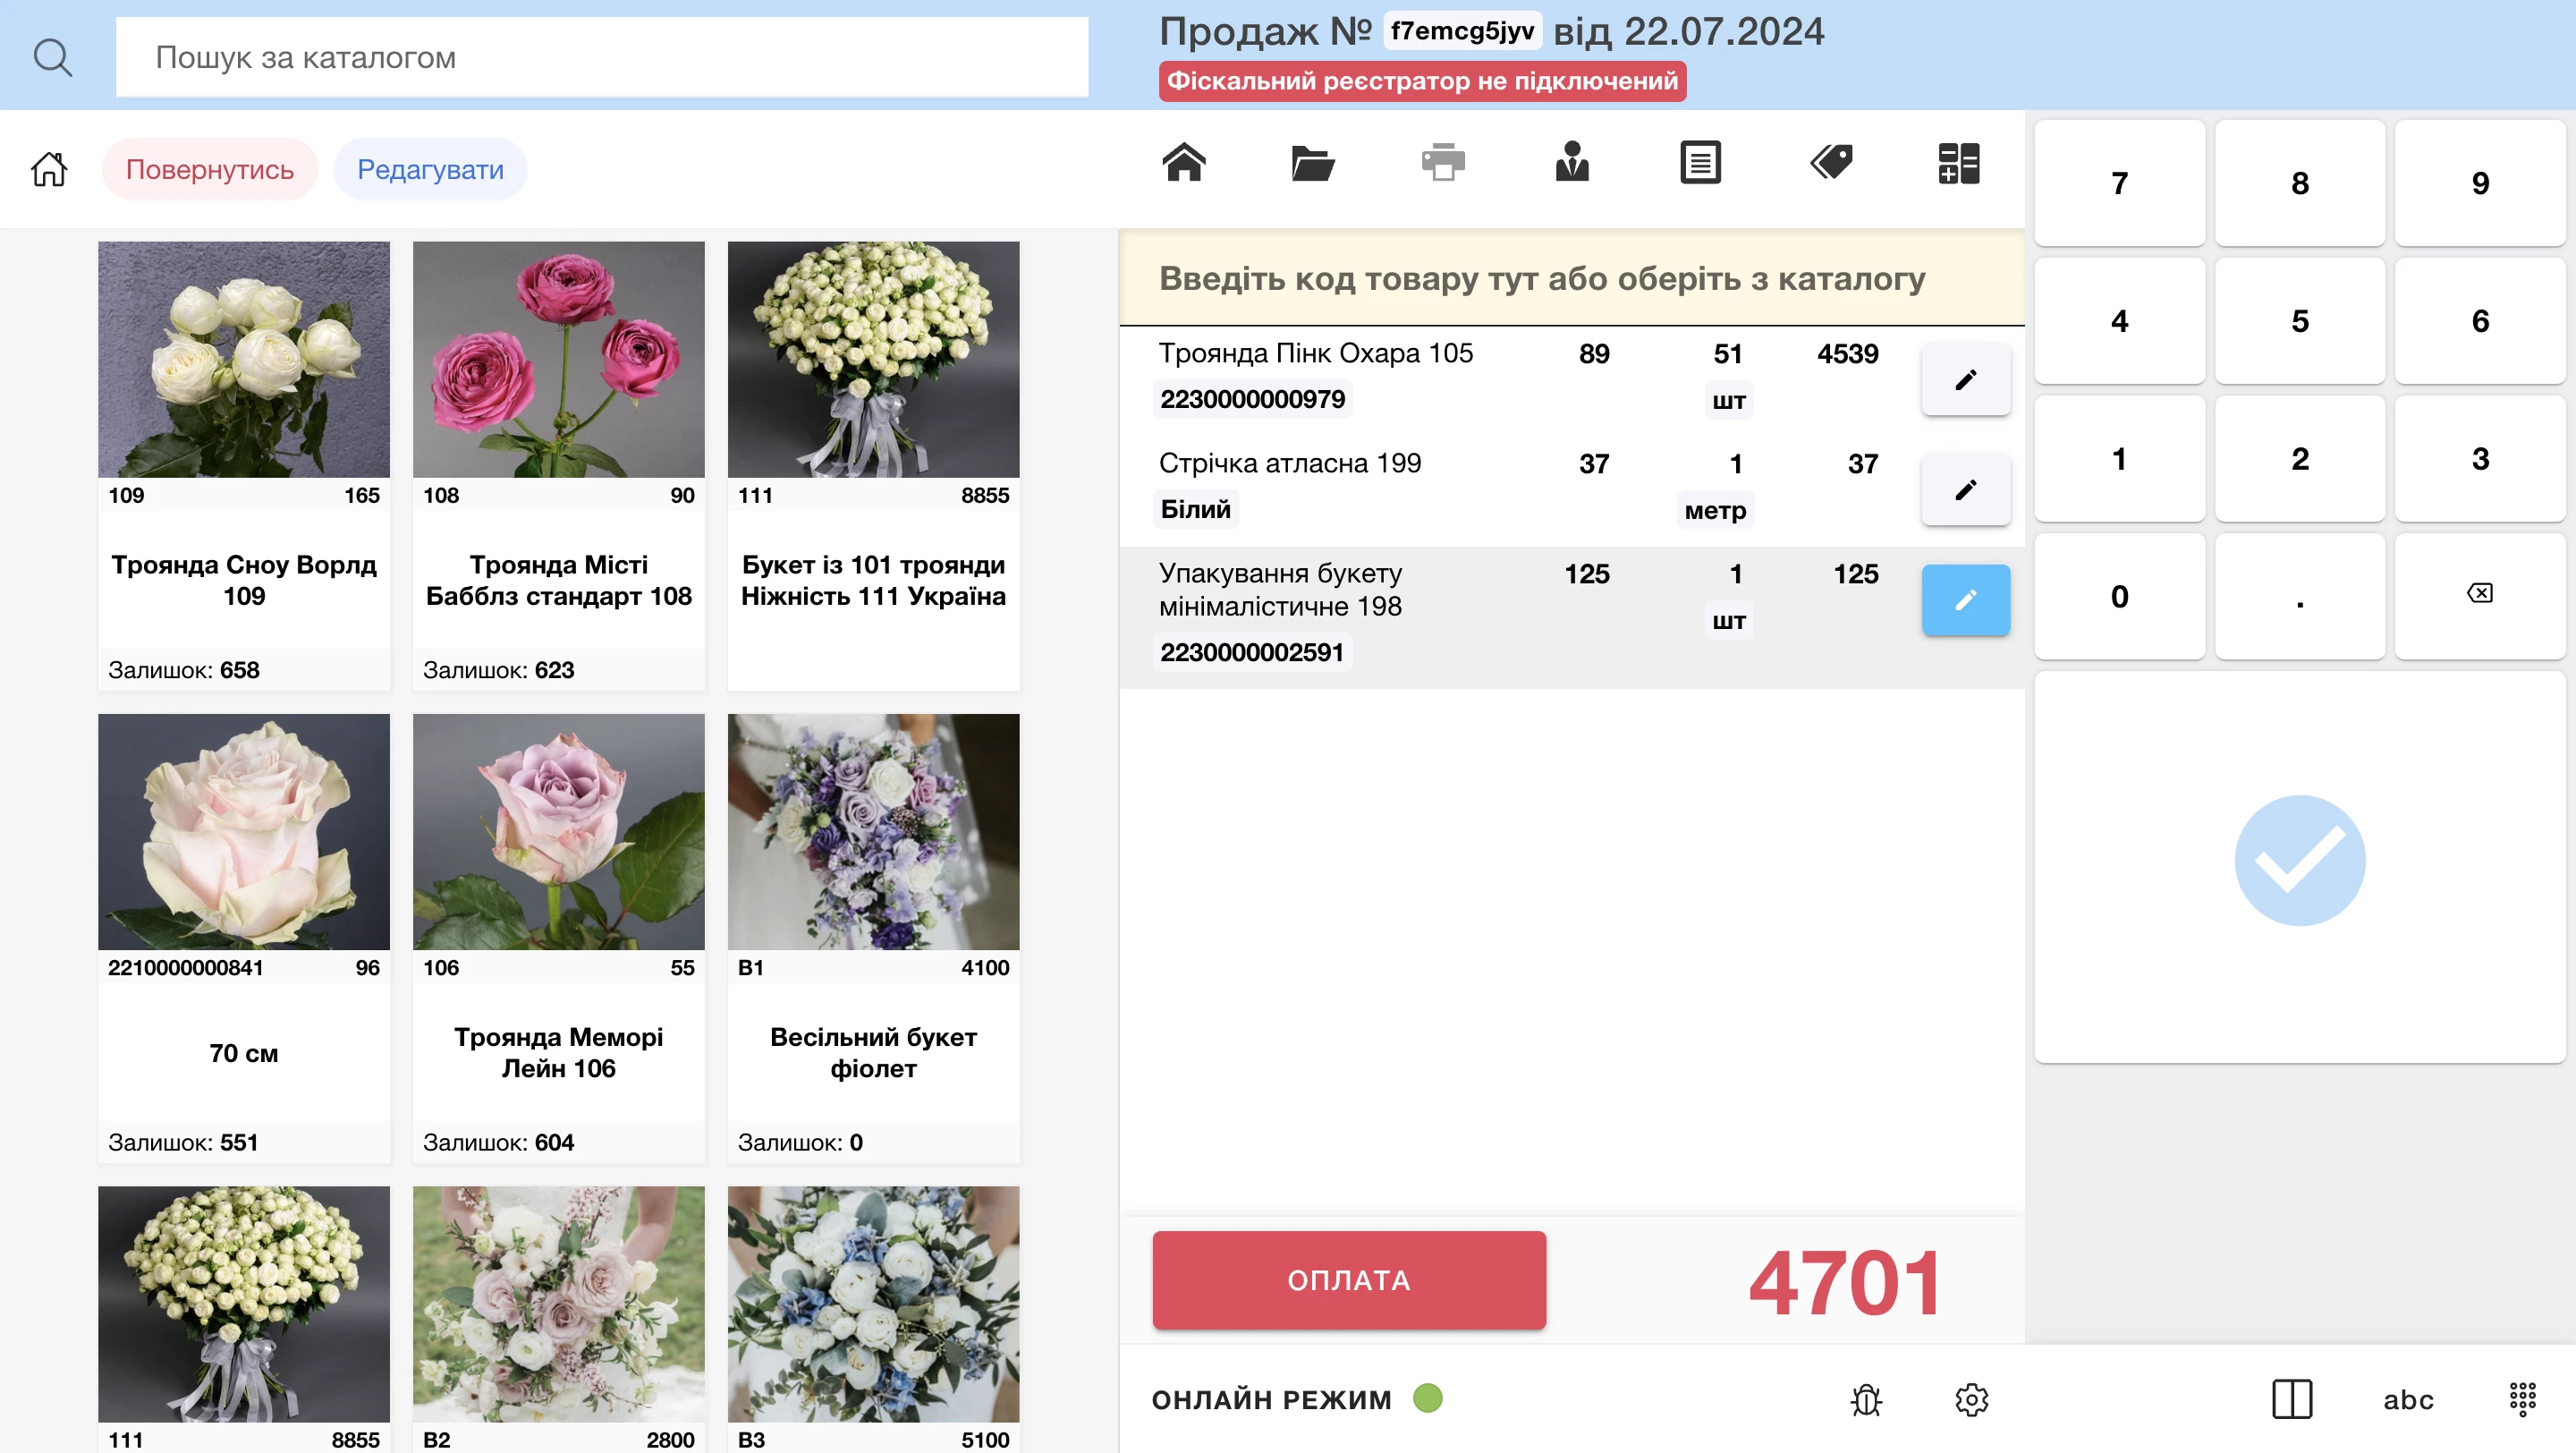This screenshot has height=1453, width=2576.
Task: Select product B3 priced 5100
Action: [x=873, y=1319]
